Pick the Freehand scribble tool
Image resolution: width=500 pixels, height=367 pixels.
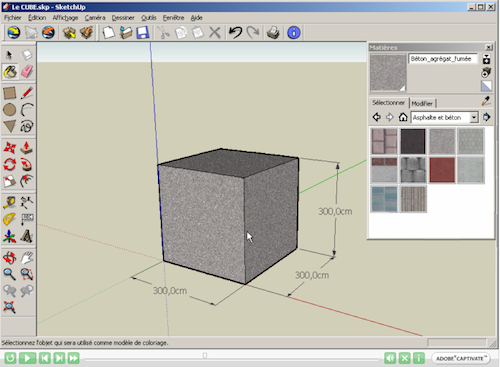[x=27, y=126]
